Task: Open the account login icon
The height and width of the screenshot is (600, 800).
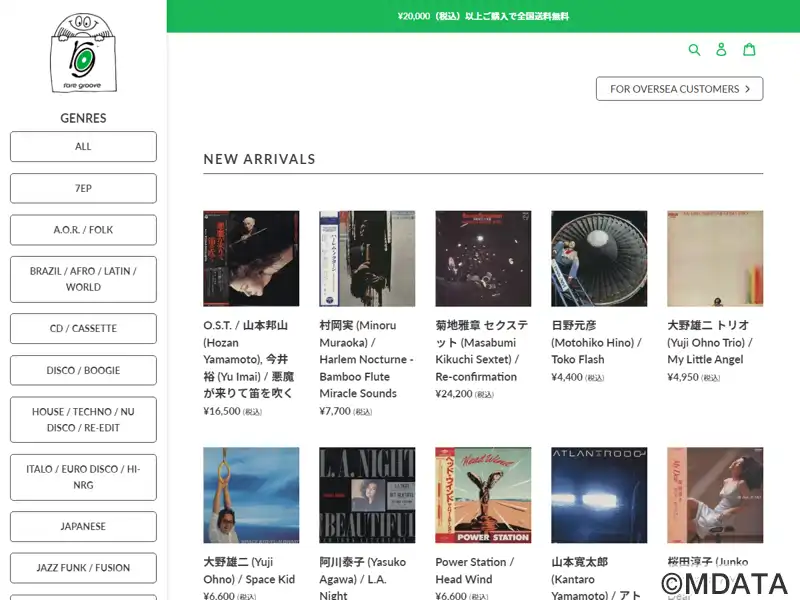Action: pos(721,49)
